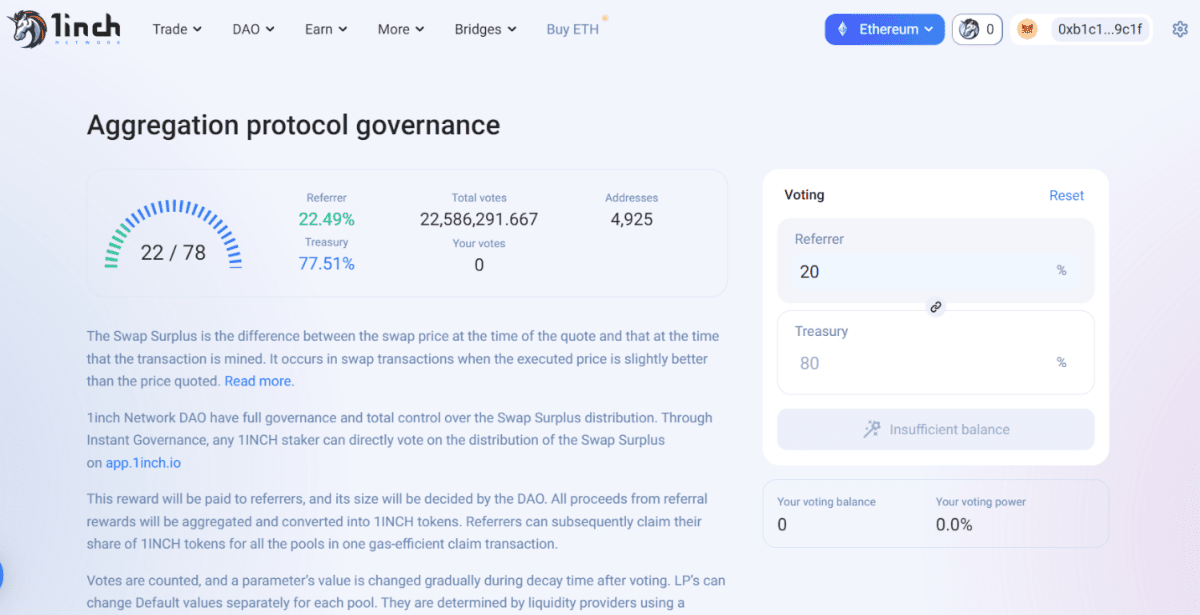Open wallet address 0xb1c1...9c1f
The image size is (1200, 615).
pyautogui.click(x=1100, y=29)
